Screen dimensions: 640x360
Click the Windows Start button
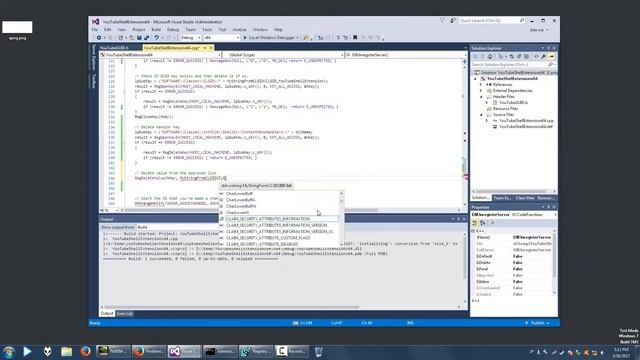click(x=9, y=351)
